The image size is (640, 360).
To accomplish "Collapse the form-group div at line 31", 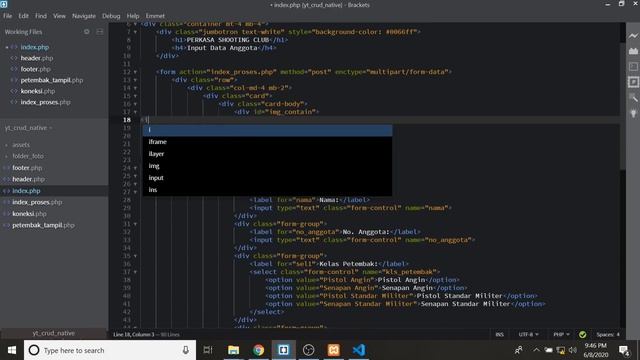I will 135,224.
